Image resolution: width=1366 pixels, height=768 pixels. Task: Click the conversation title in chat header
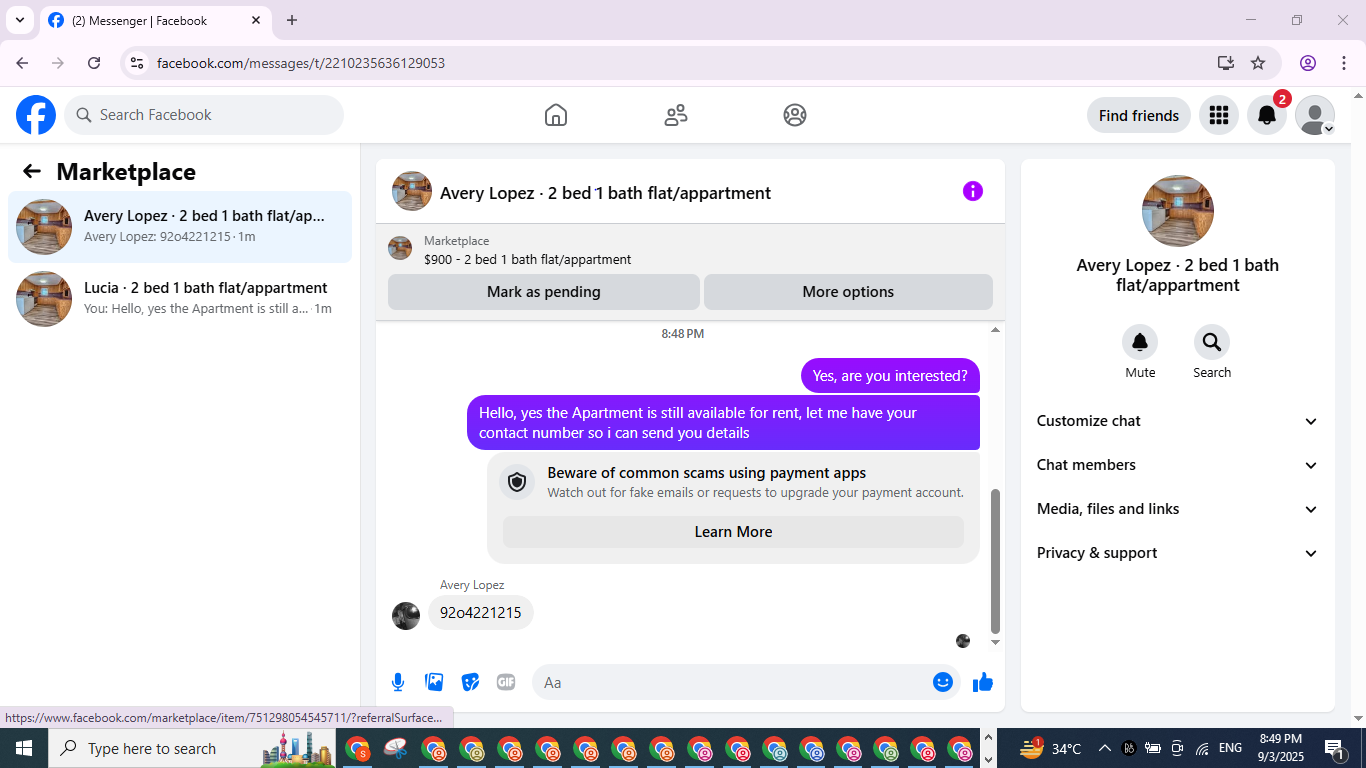[x=605, y=193]
